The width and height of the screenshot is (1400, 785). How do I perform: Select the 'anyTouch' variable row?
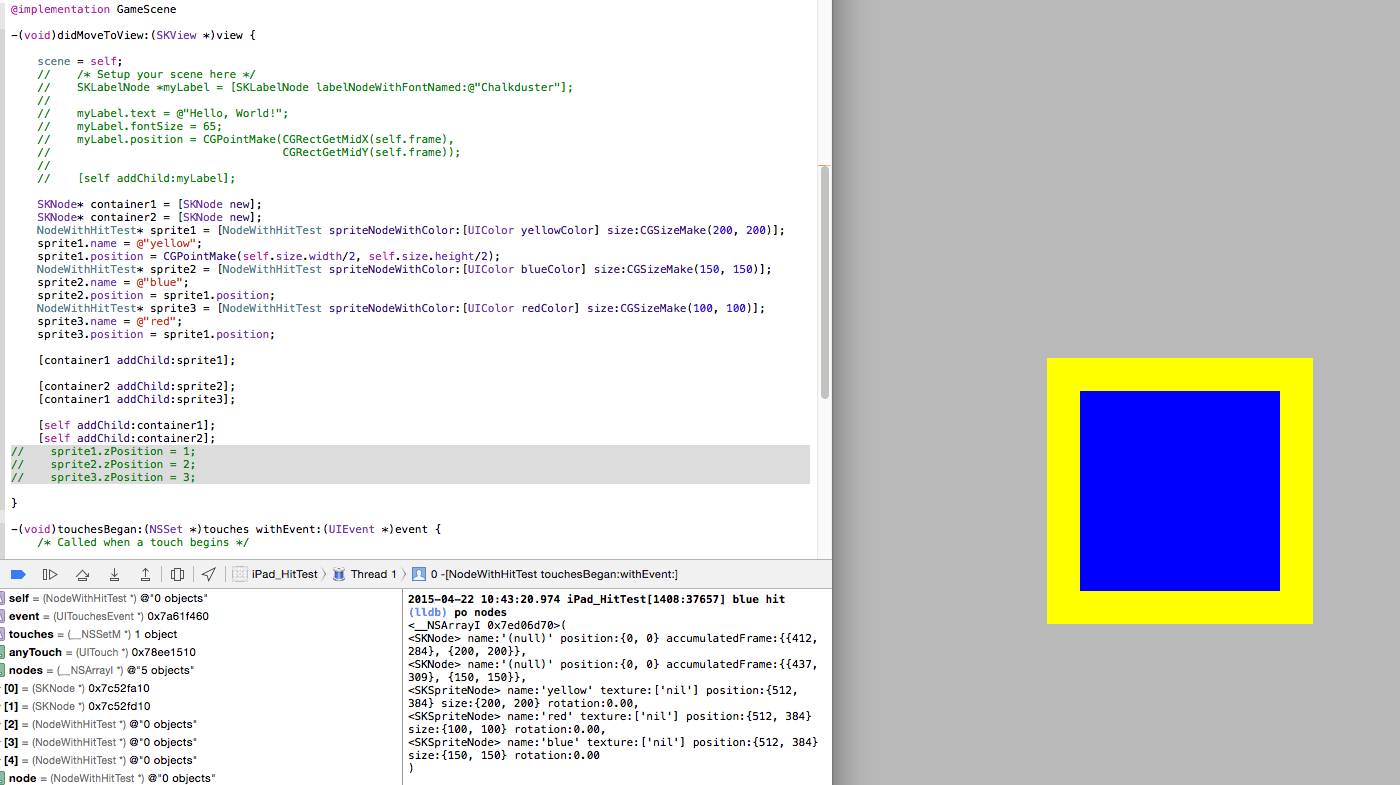[x=200, y=652]
